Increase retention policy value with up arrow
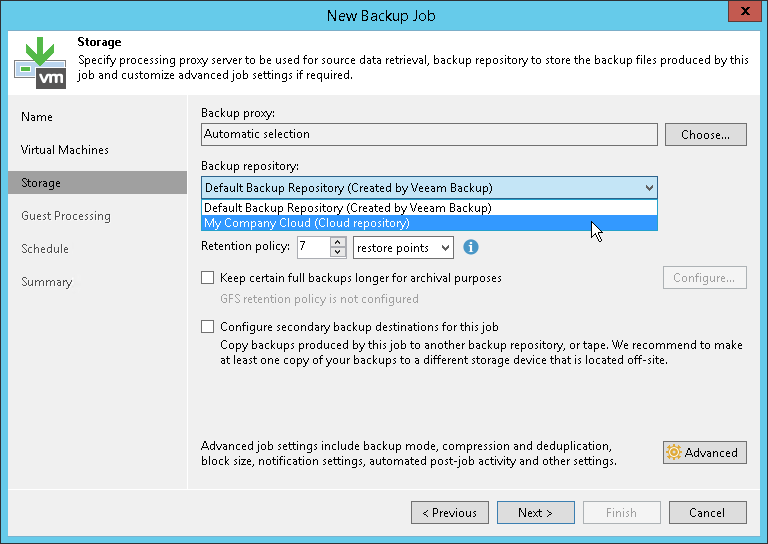 (x=338, y=242)
